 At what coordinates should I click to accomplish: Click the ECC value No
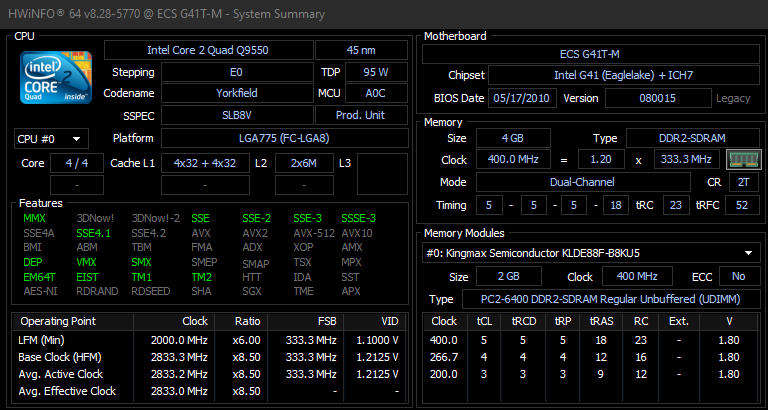739,276
